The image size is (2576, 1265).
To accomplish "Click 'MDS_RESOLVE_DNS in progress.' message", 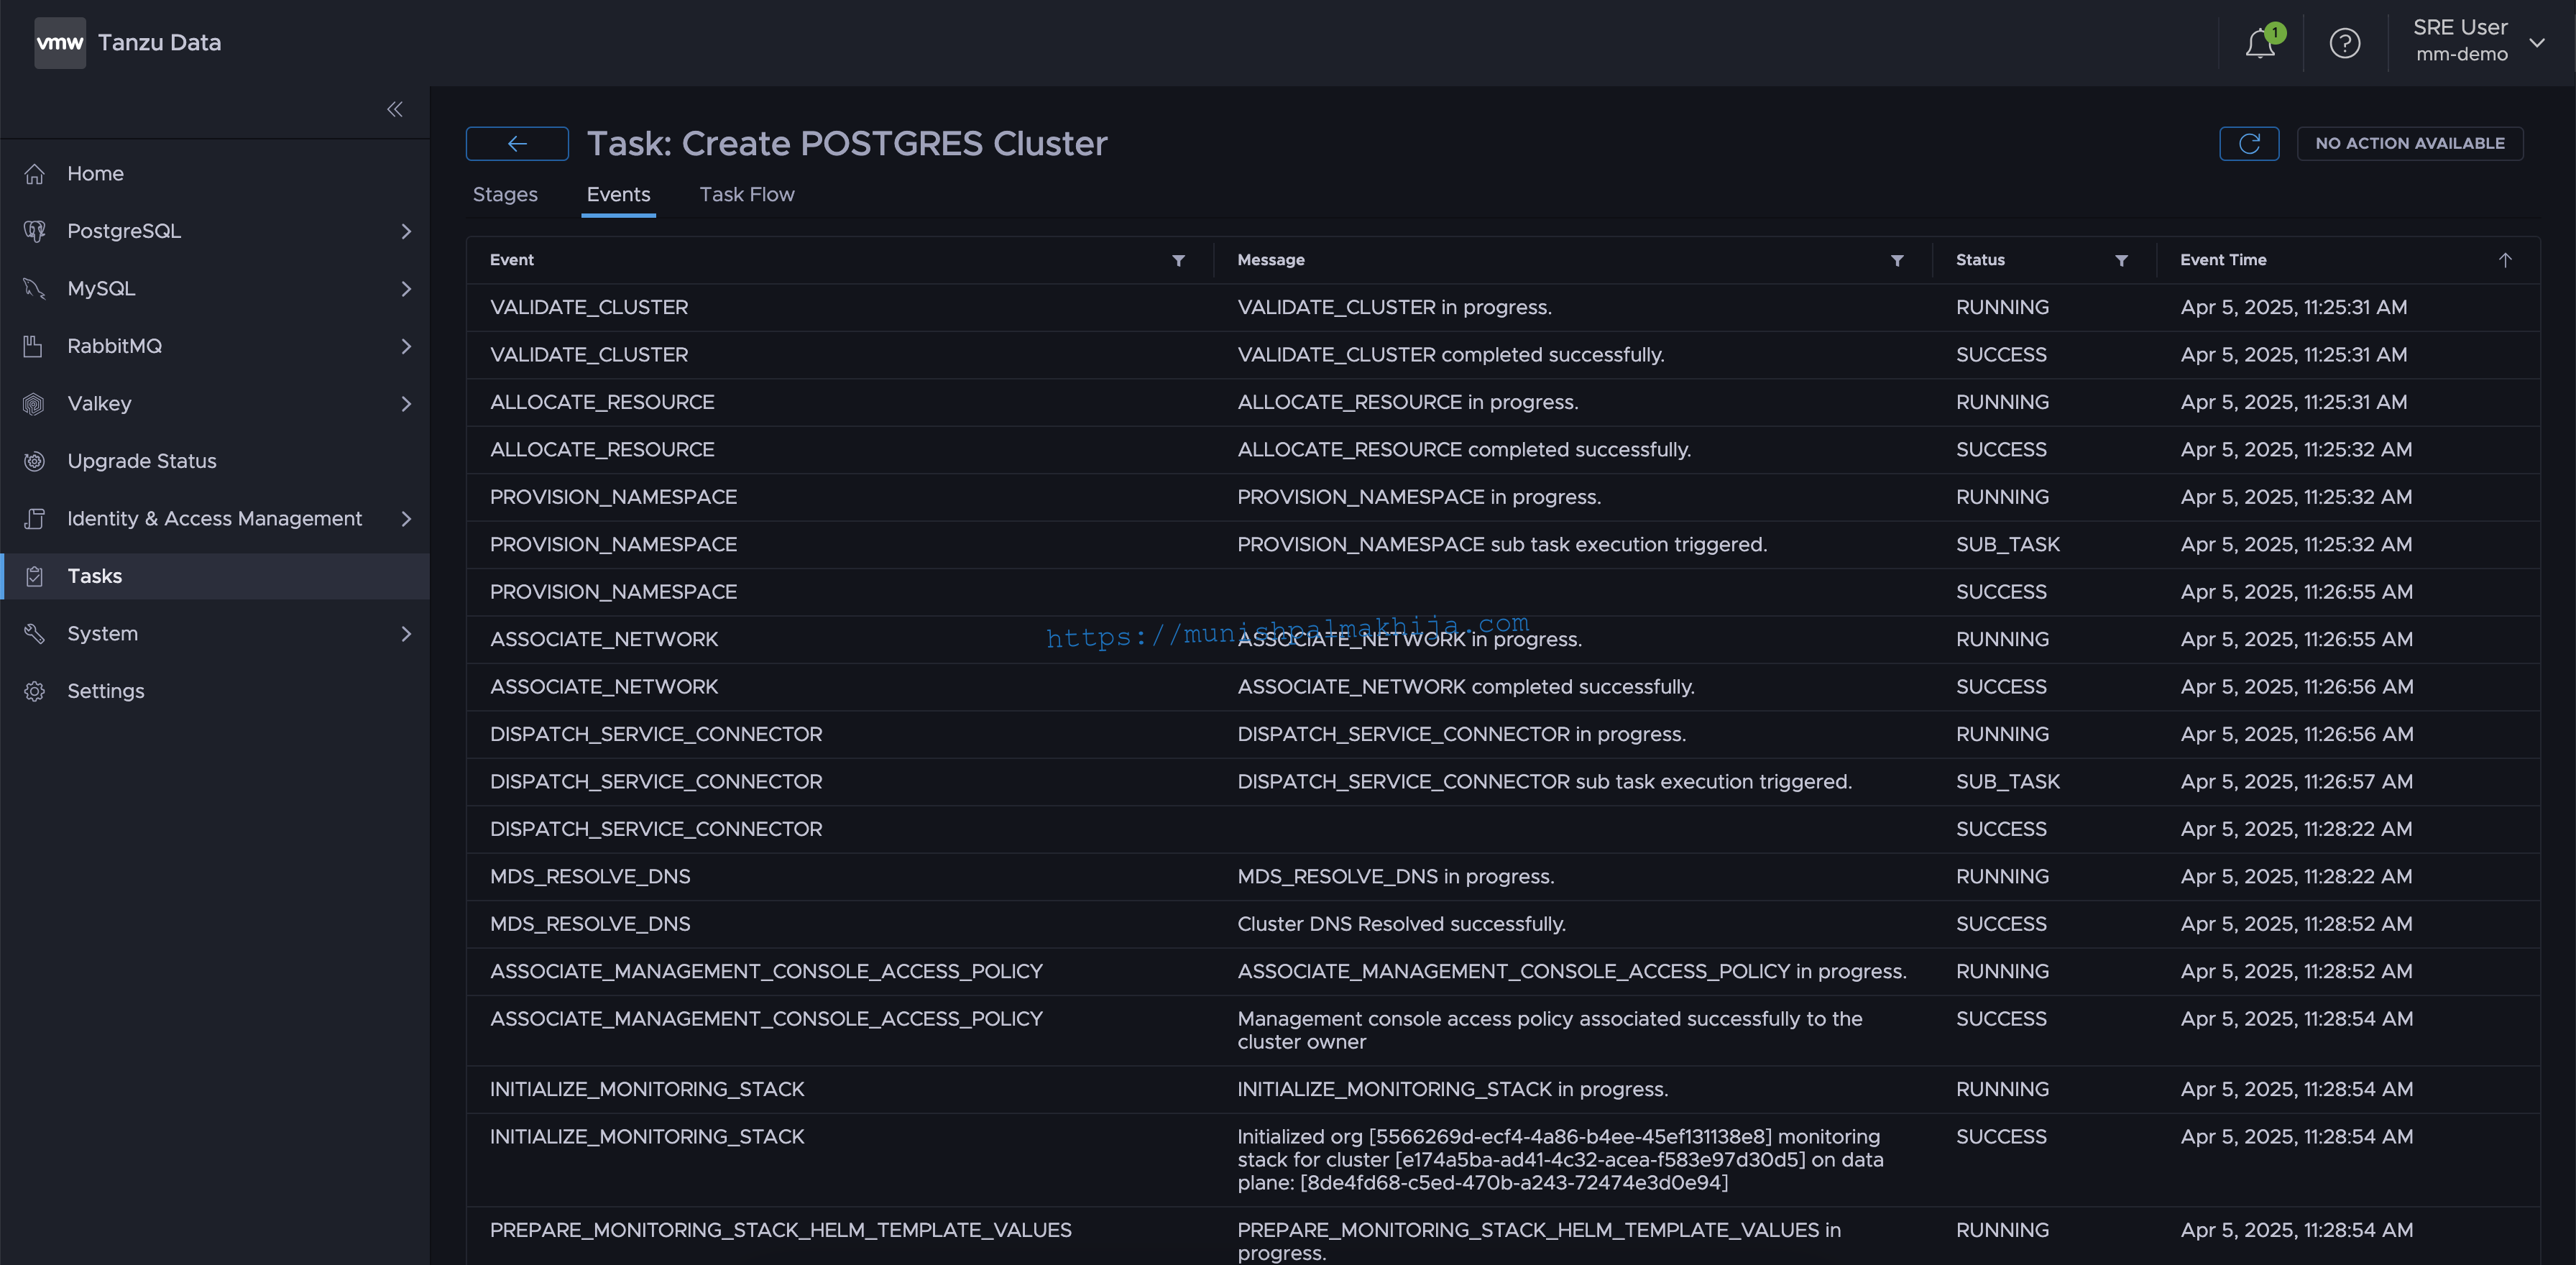I will coord(1395,877).
